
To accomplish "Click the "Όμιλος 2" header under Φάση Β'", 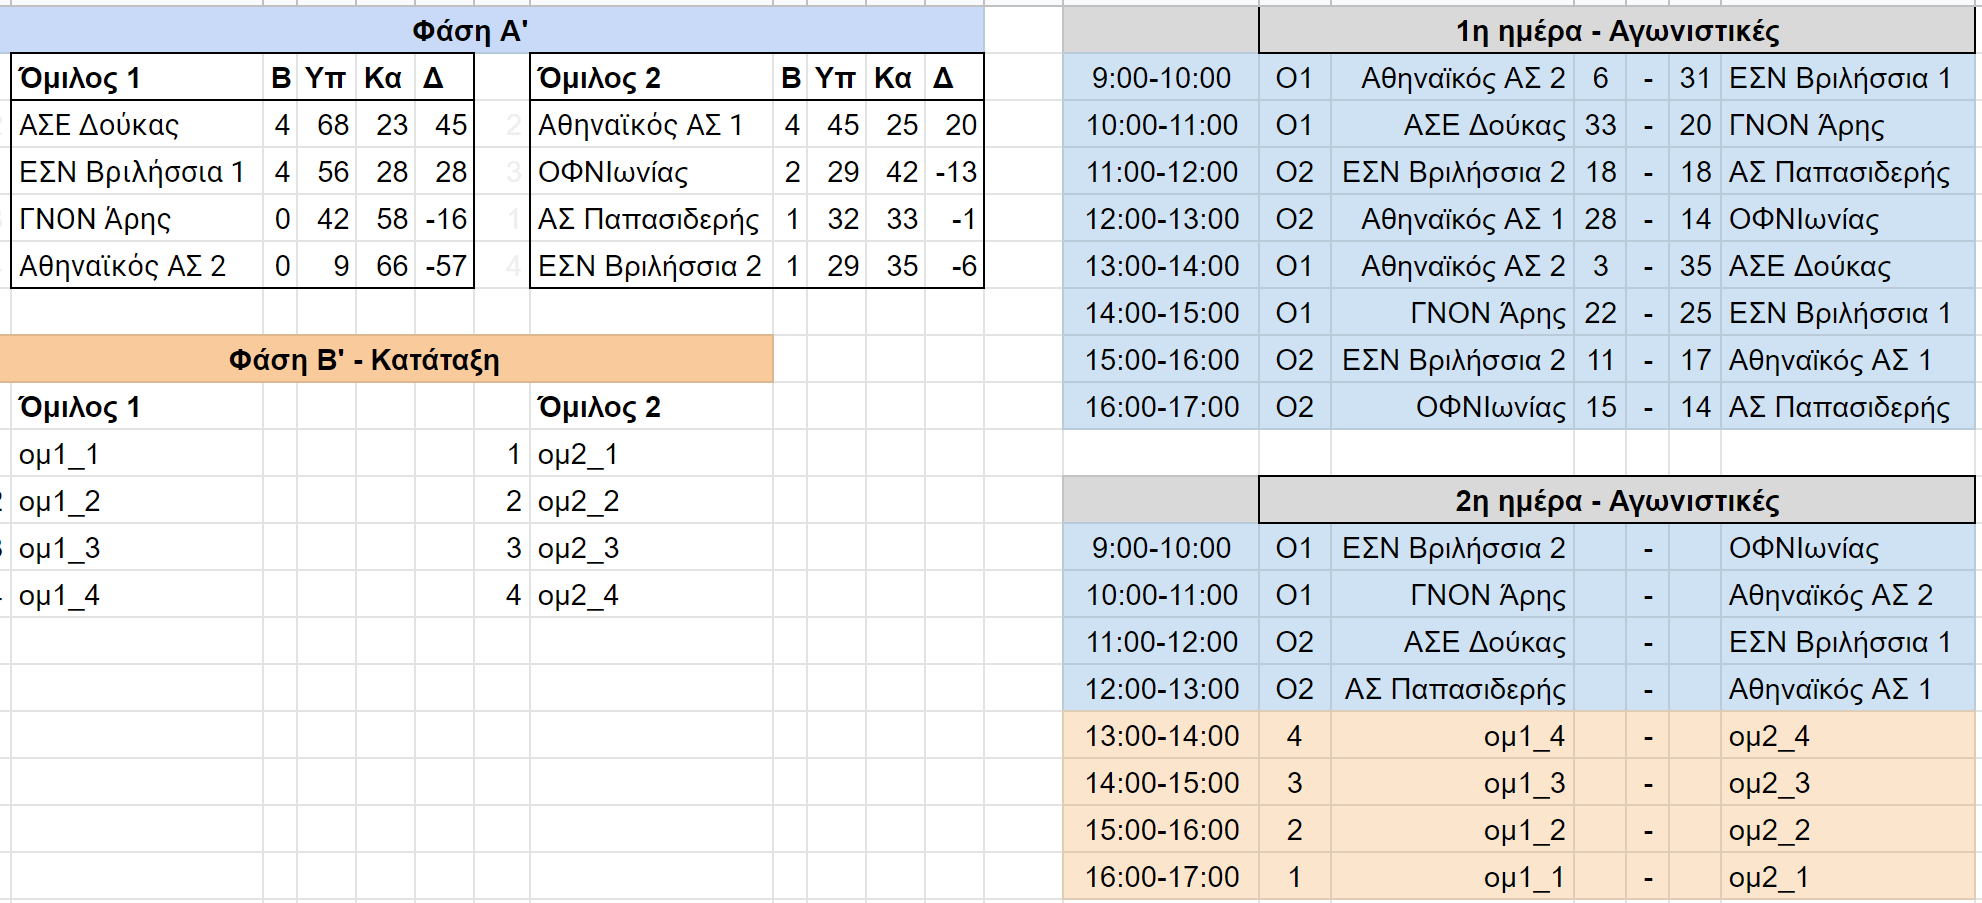I will coord(599,408).
